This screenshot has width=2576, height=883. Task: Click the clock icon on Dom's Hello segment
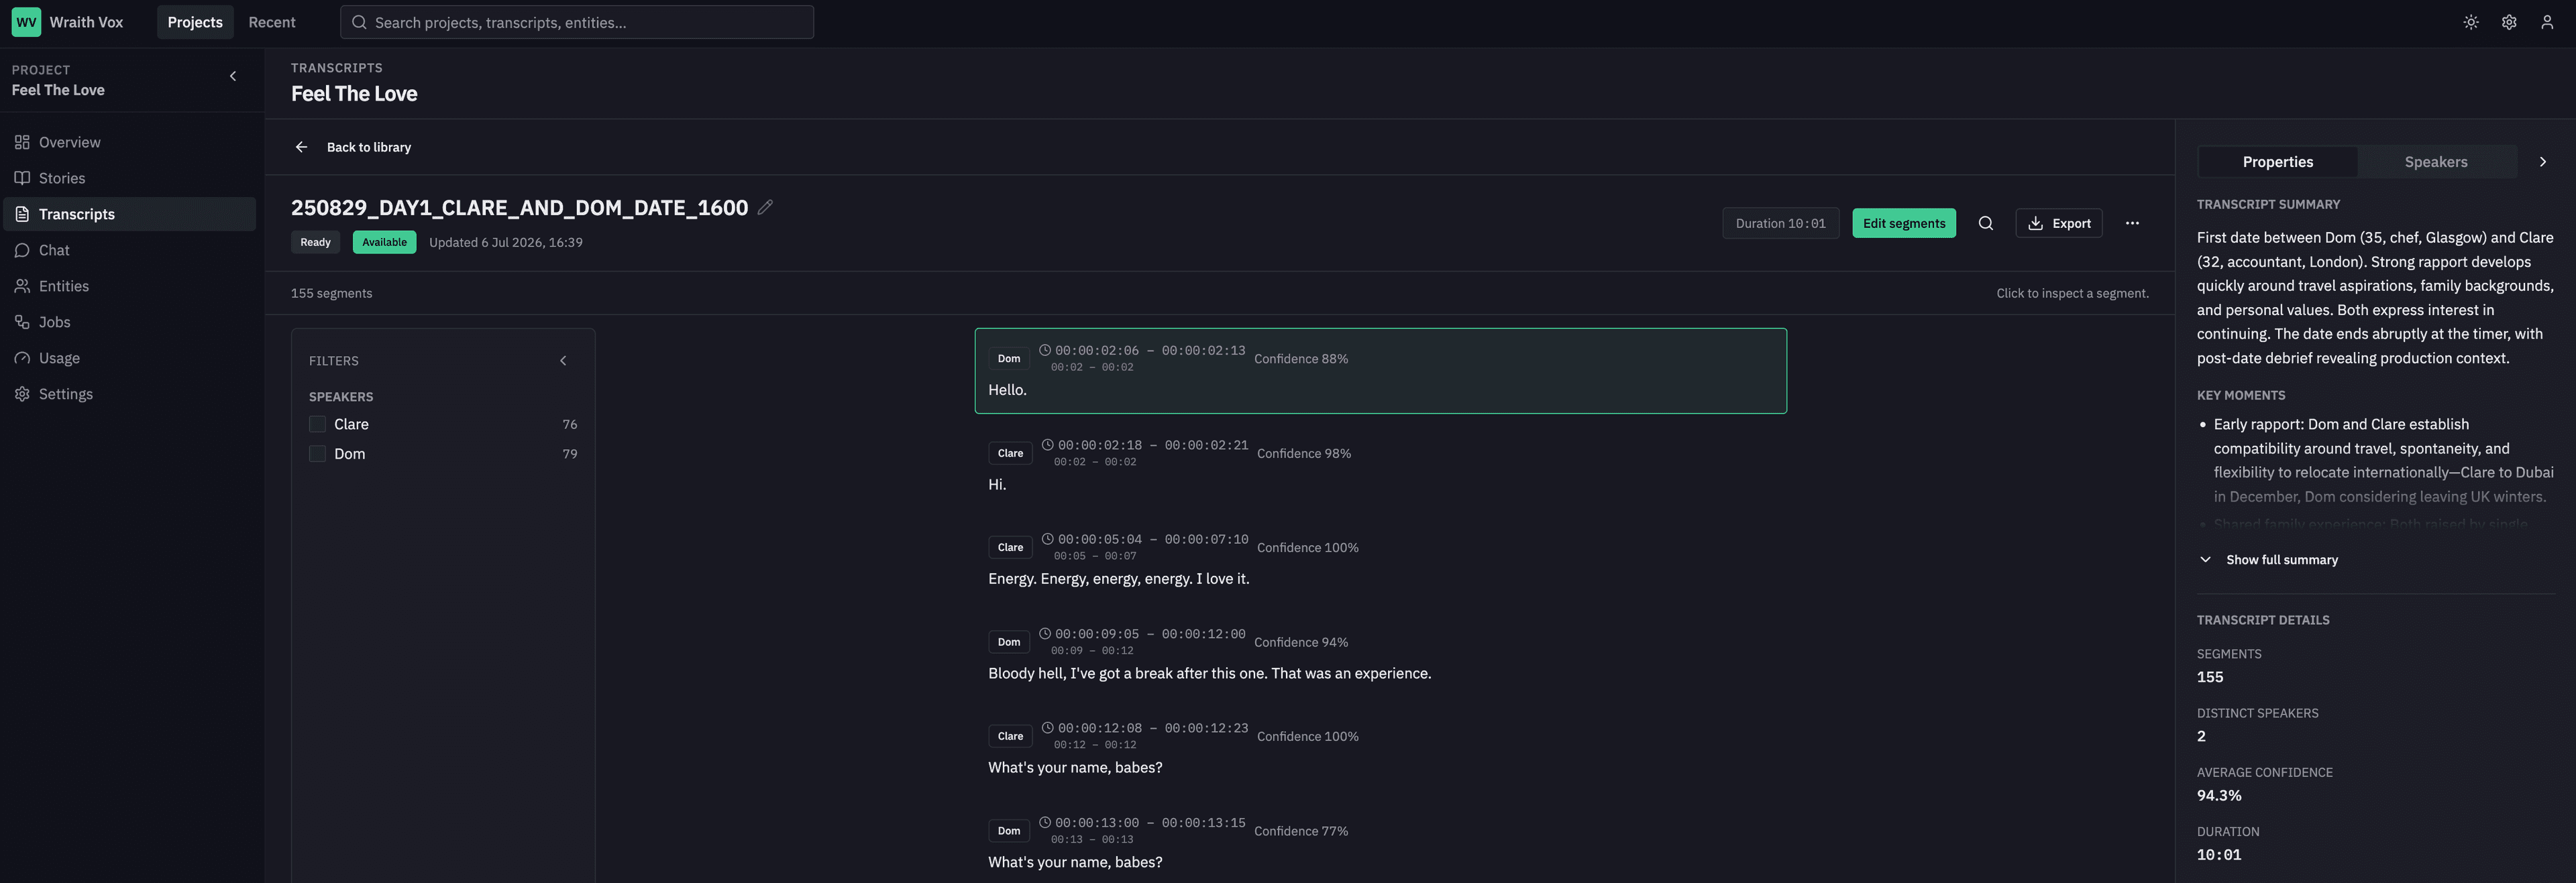coord(1045,350)
